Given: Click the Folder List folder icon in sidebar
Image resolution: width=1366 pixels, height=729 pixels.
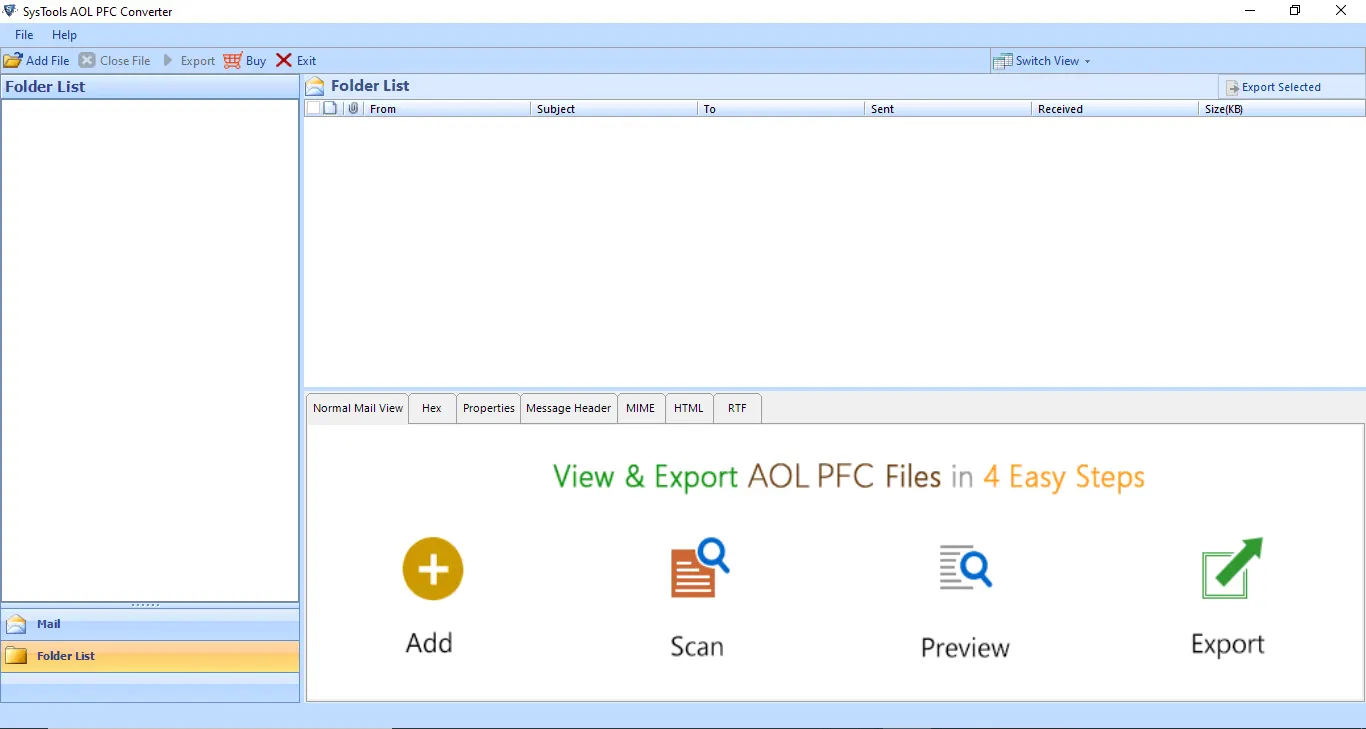Looking at the screenshot, I should [16, 656].
